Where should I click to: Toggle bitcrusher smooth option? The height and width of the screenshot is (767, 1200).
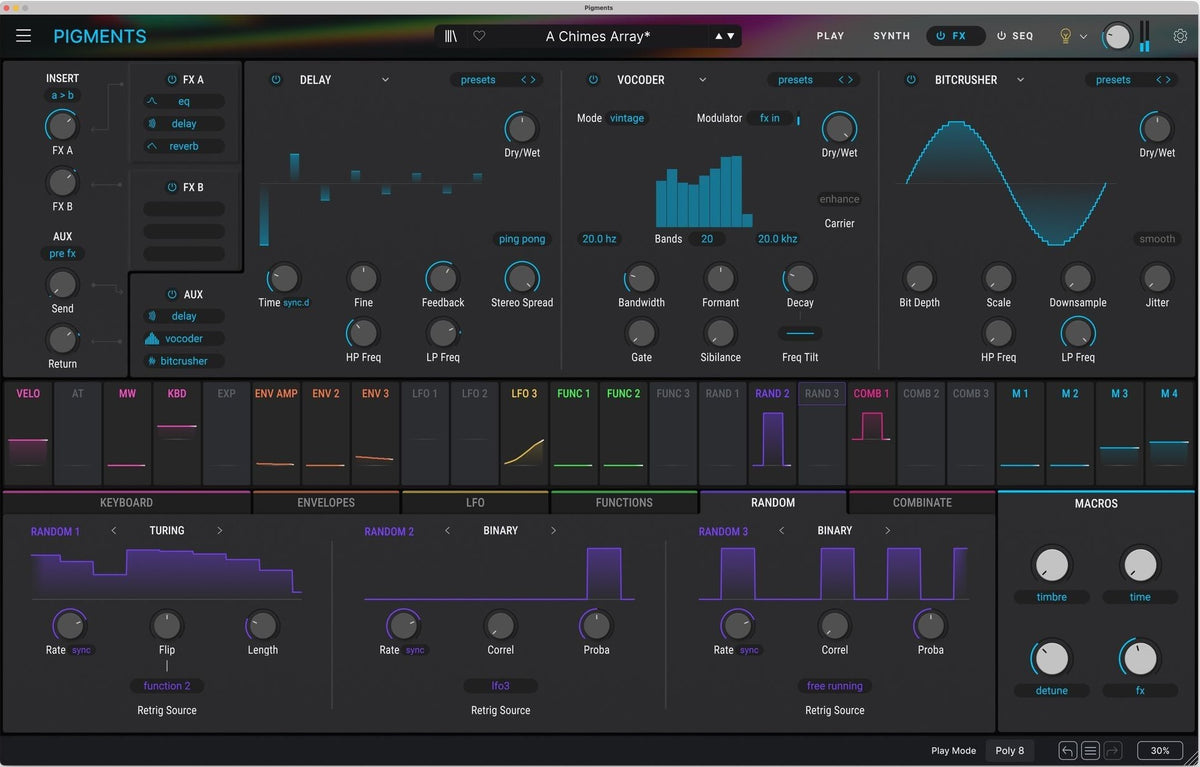click(x=1157, y=239)
